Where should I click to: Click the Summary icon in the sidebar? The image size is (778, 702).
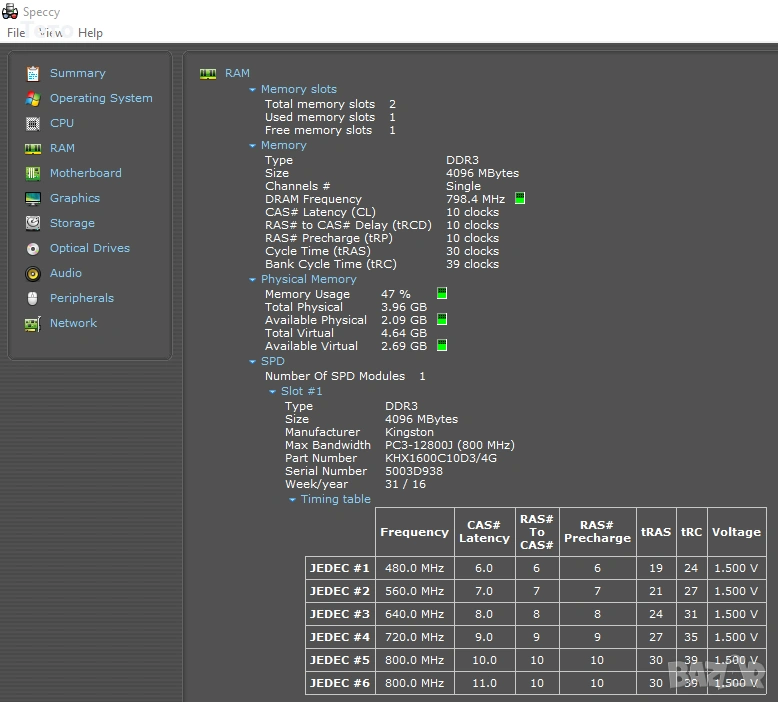tap(33, 73)
